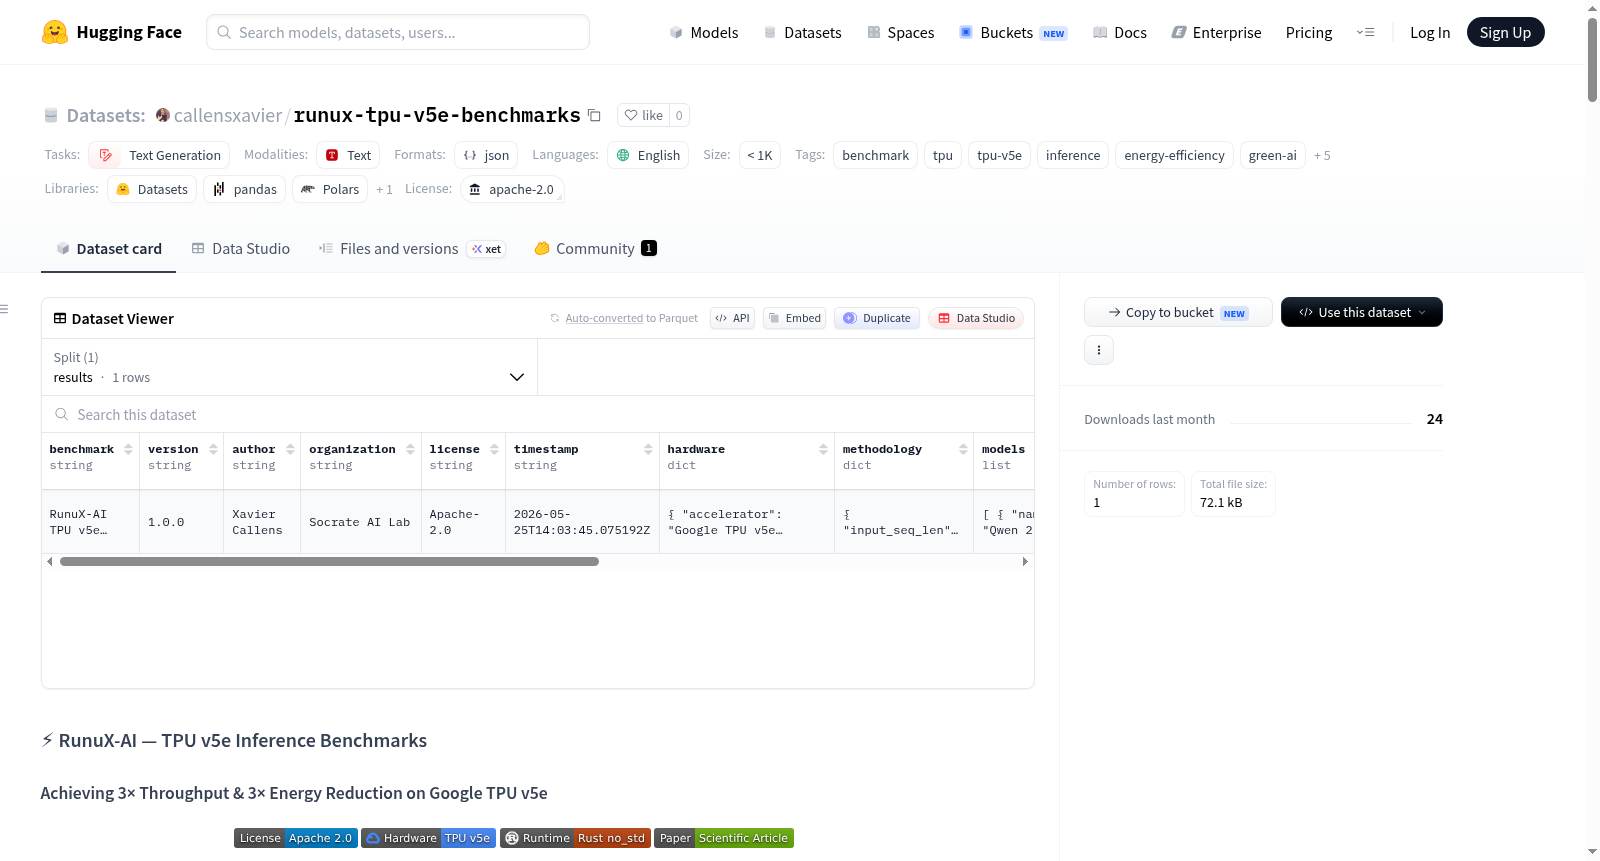
Task: Click the apache-2.0 license tag
Action: click(512, 189)
